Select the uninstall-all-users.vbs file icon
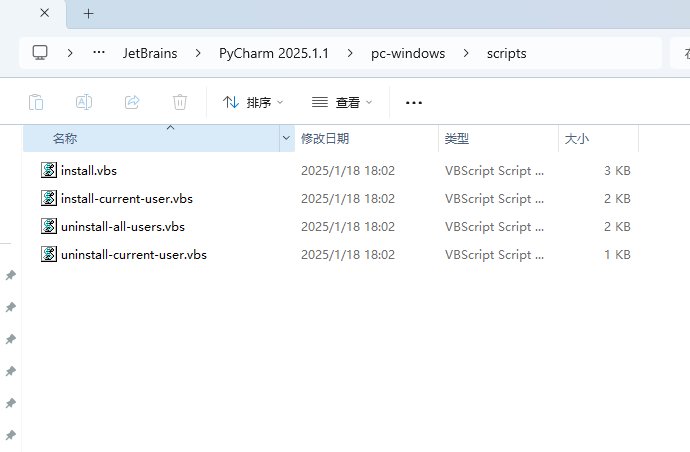690x452 pixels. coord(49,227)
